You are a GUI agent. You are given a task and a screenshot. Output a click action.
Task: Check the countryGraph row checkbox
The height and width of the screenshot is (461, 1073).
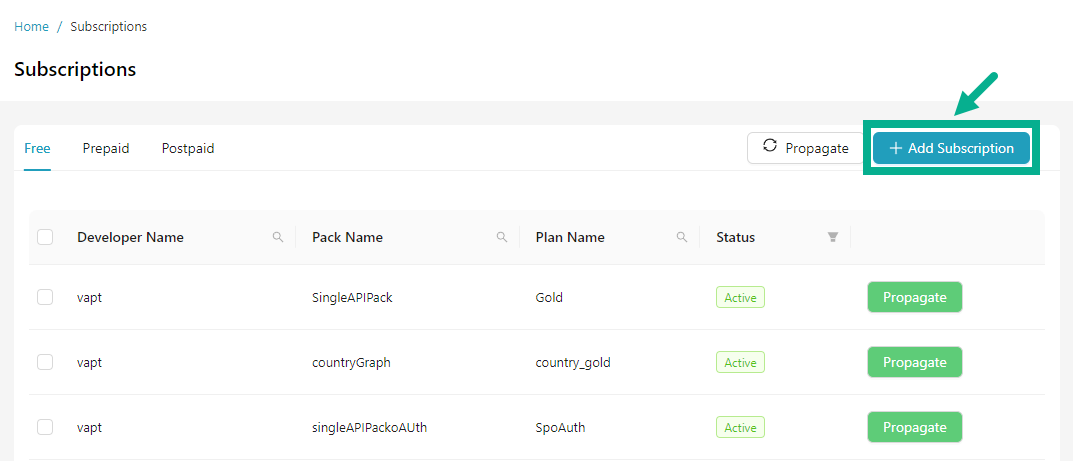(45, 362)
